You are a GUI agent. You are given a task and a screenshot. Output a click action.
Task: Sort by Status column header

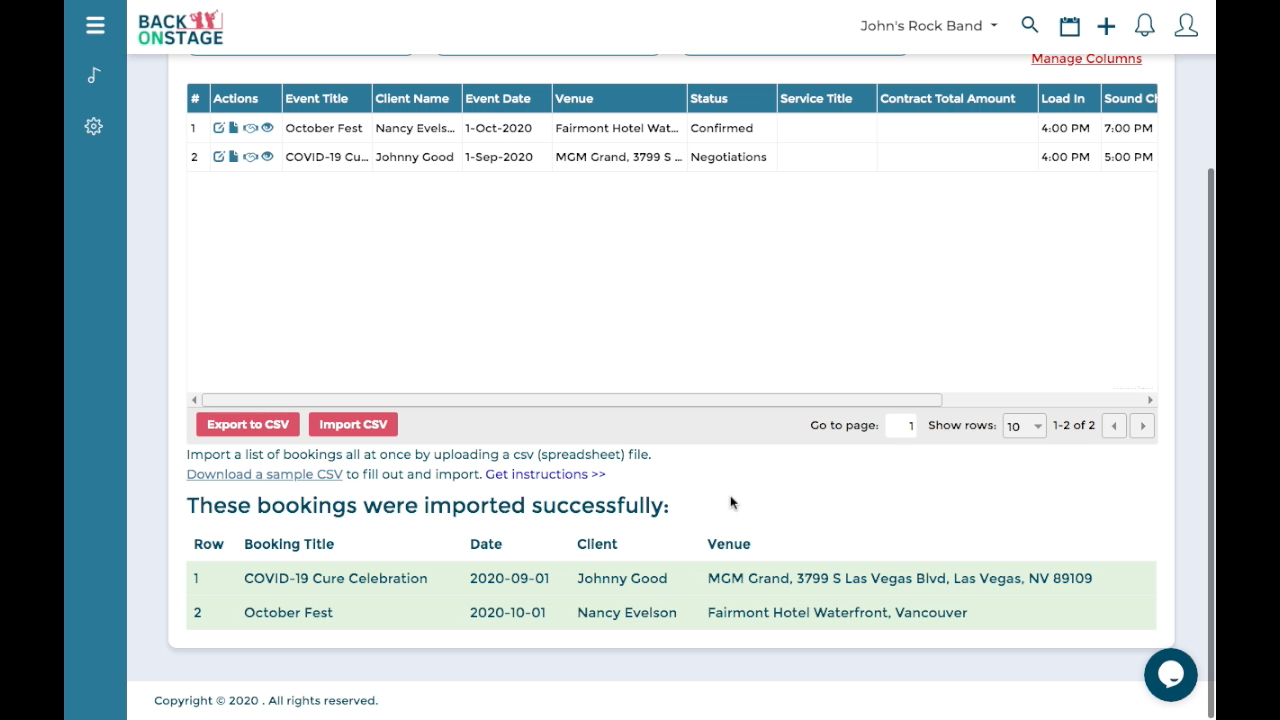point(731,98)
